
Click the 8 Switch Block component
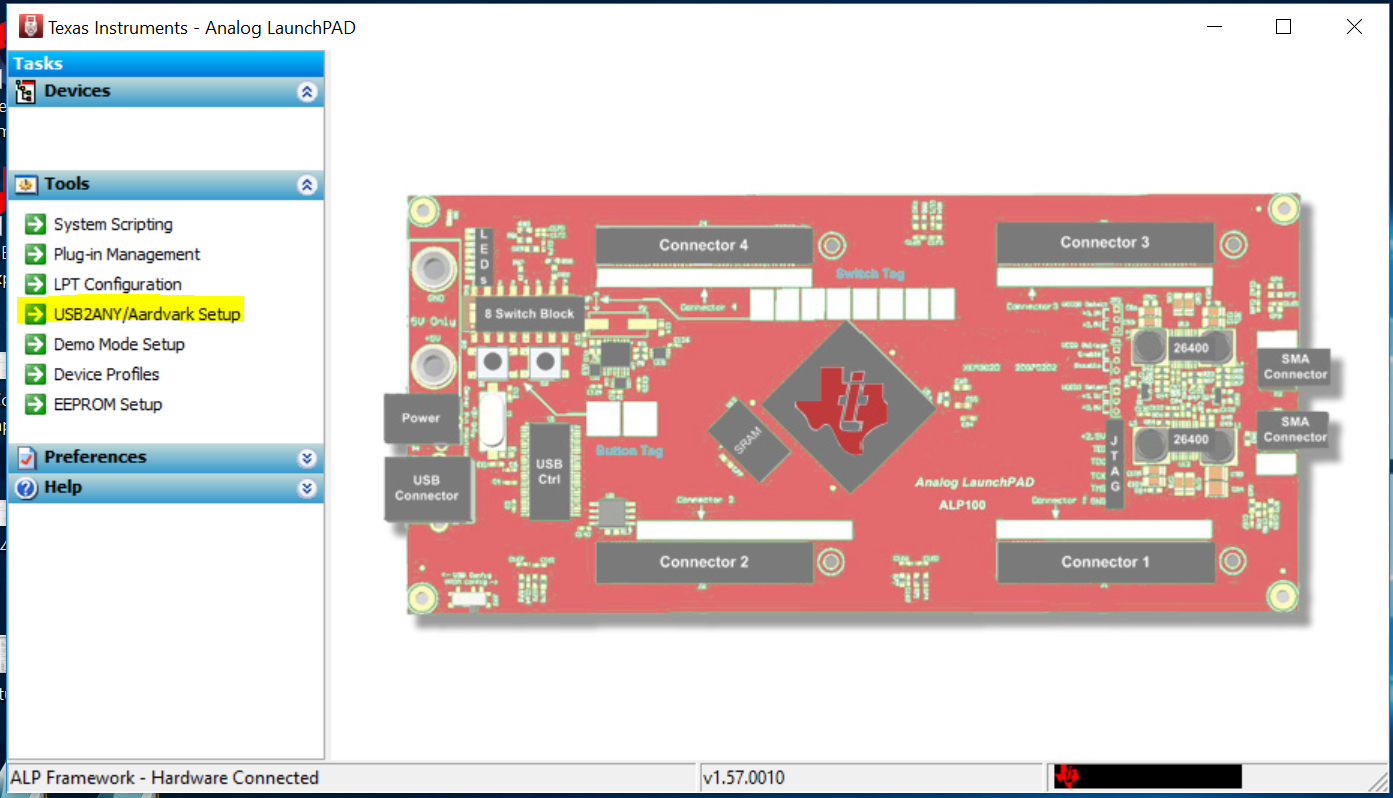pos(528,313)
